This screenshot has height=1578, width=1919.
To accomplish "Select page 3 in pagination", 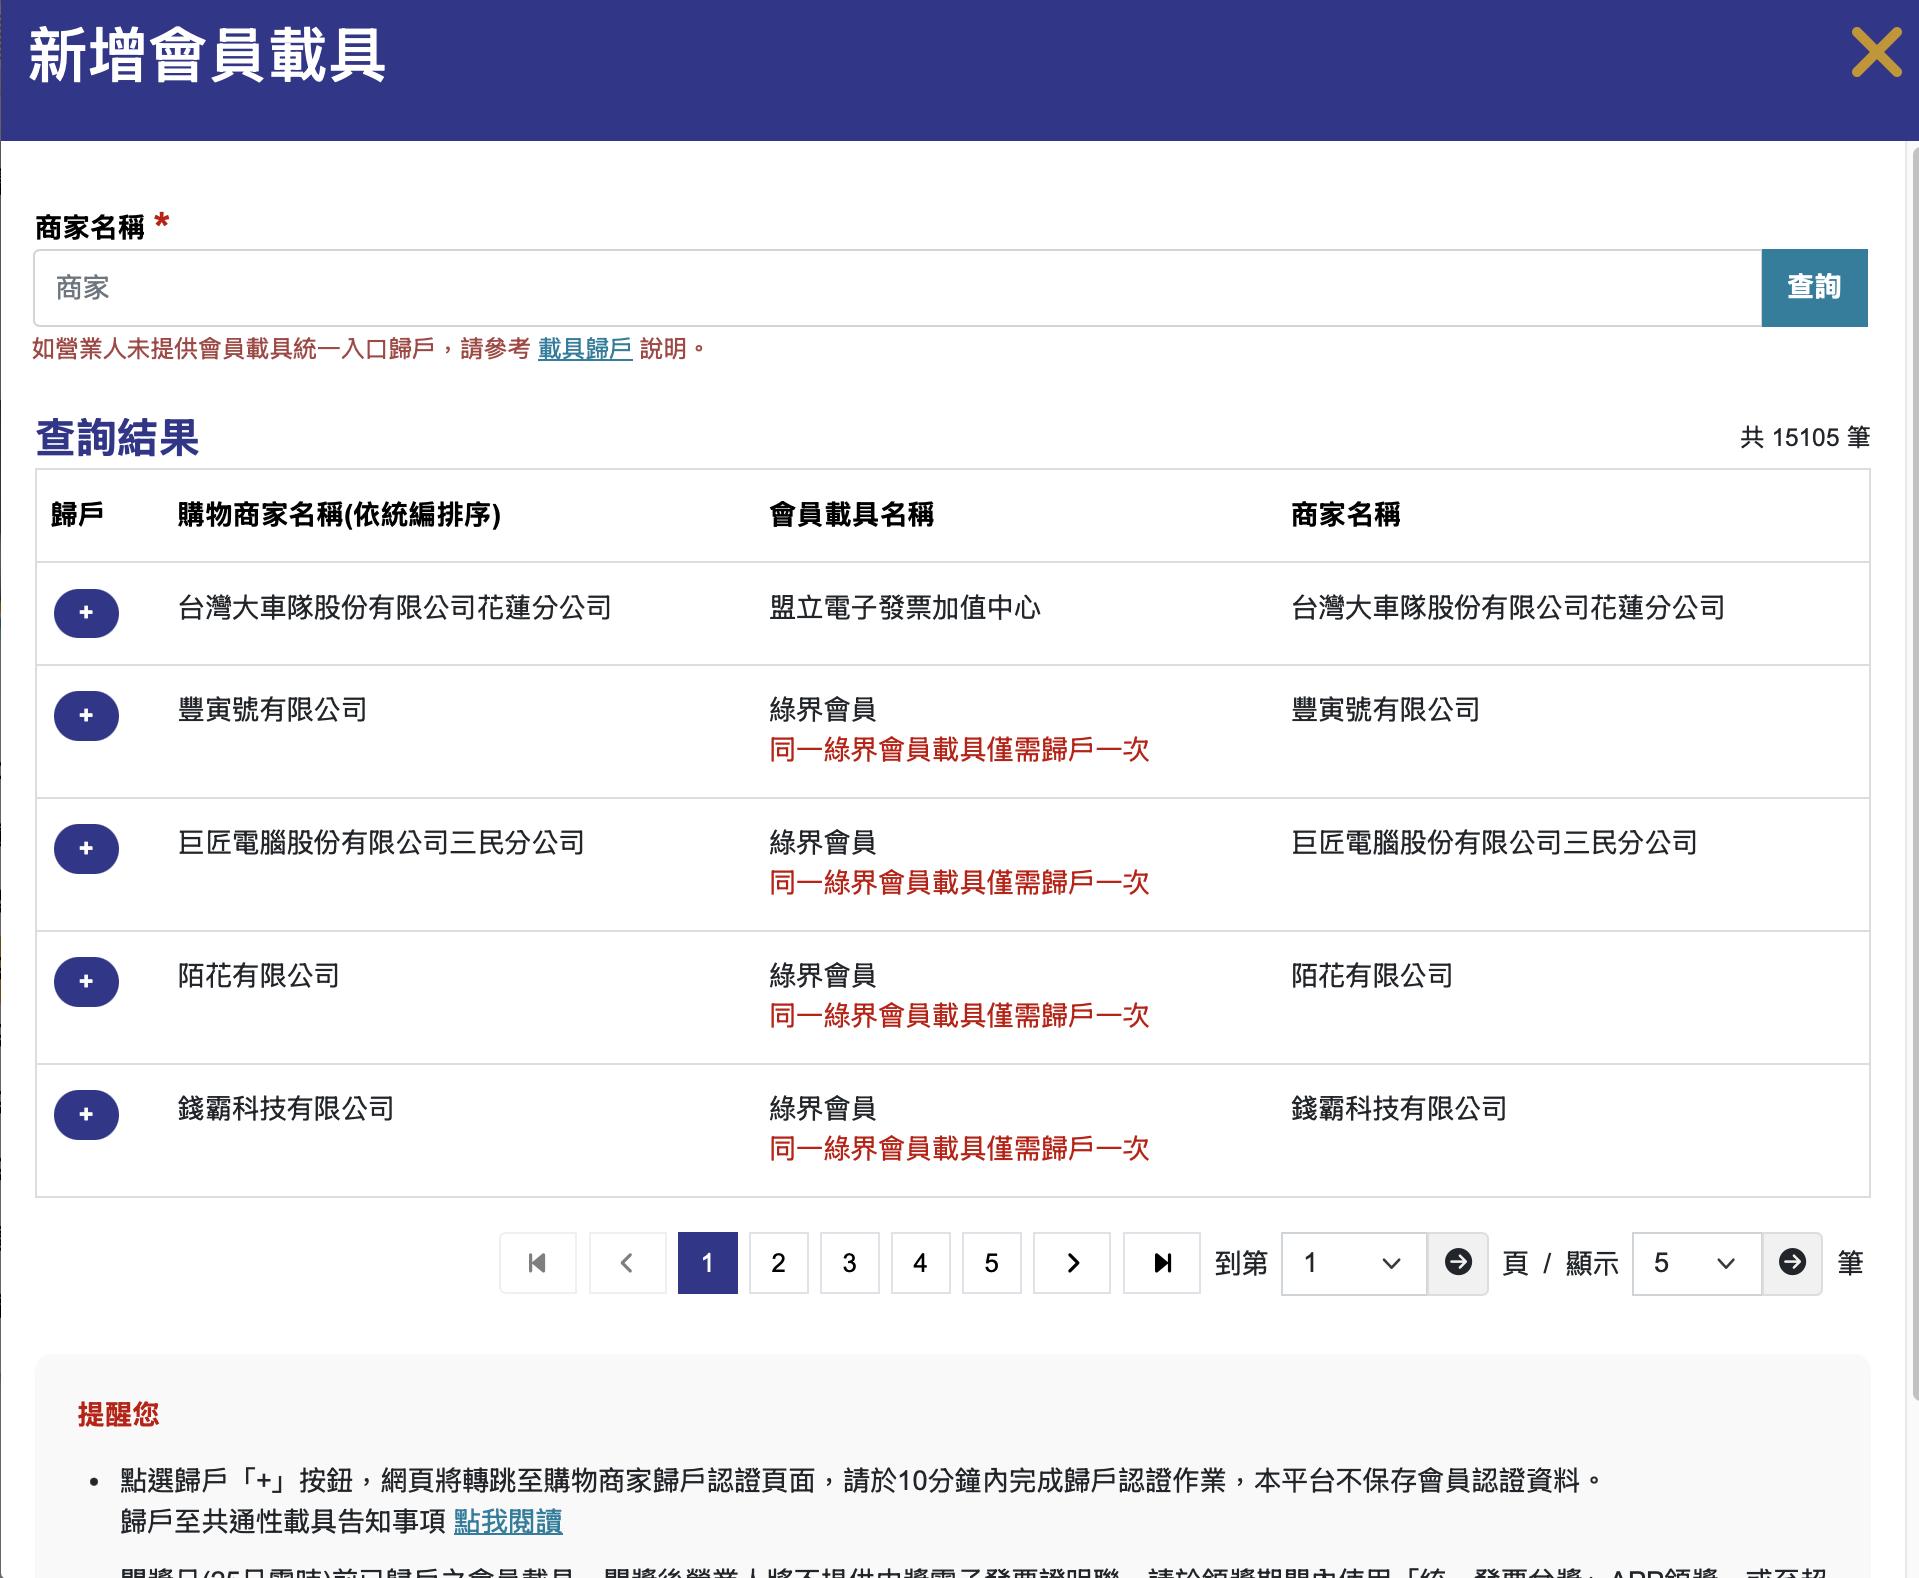I will tap(850, 1263).
